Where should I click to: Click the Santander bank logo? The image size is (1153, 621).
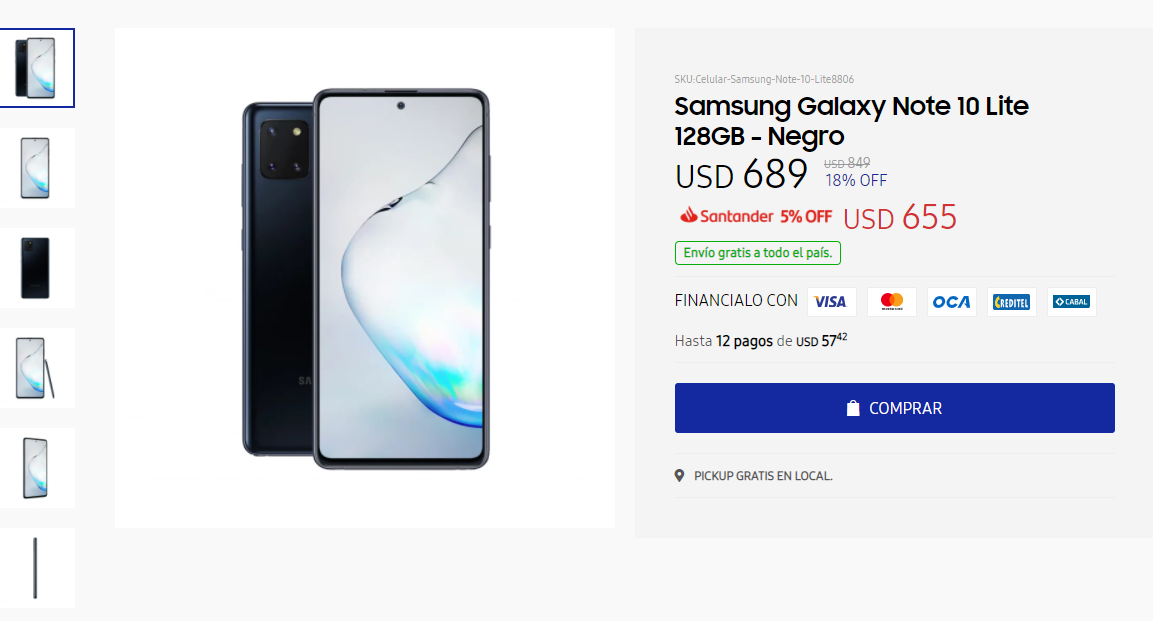click(727, 216)
